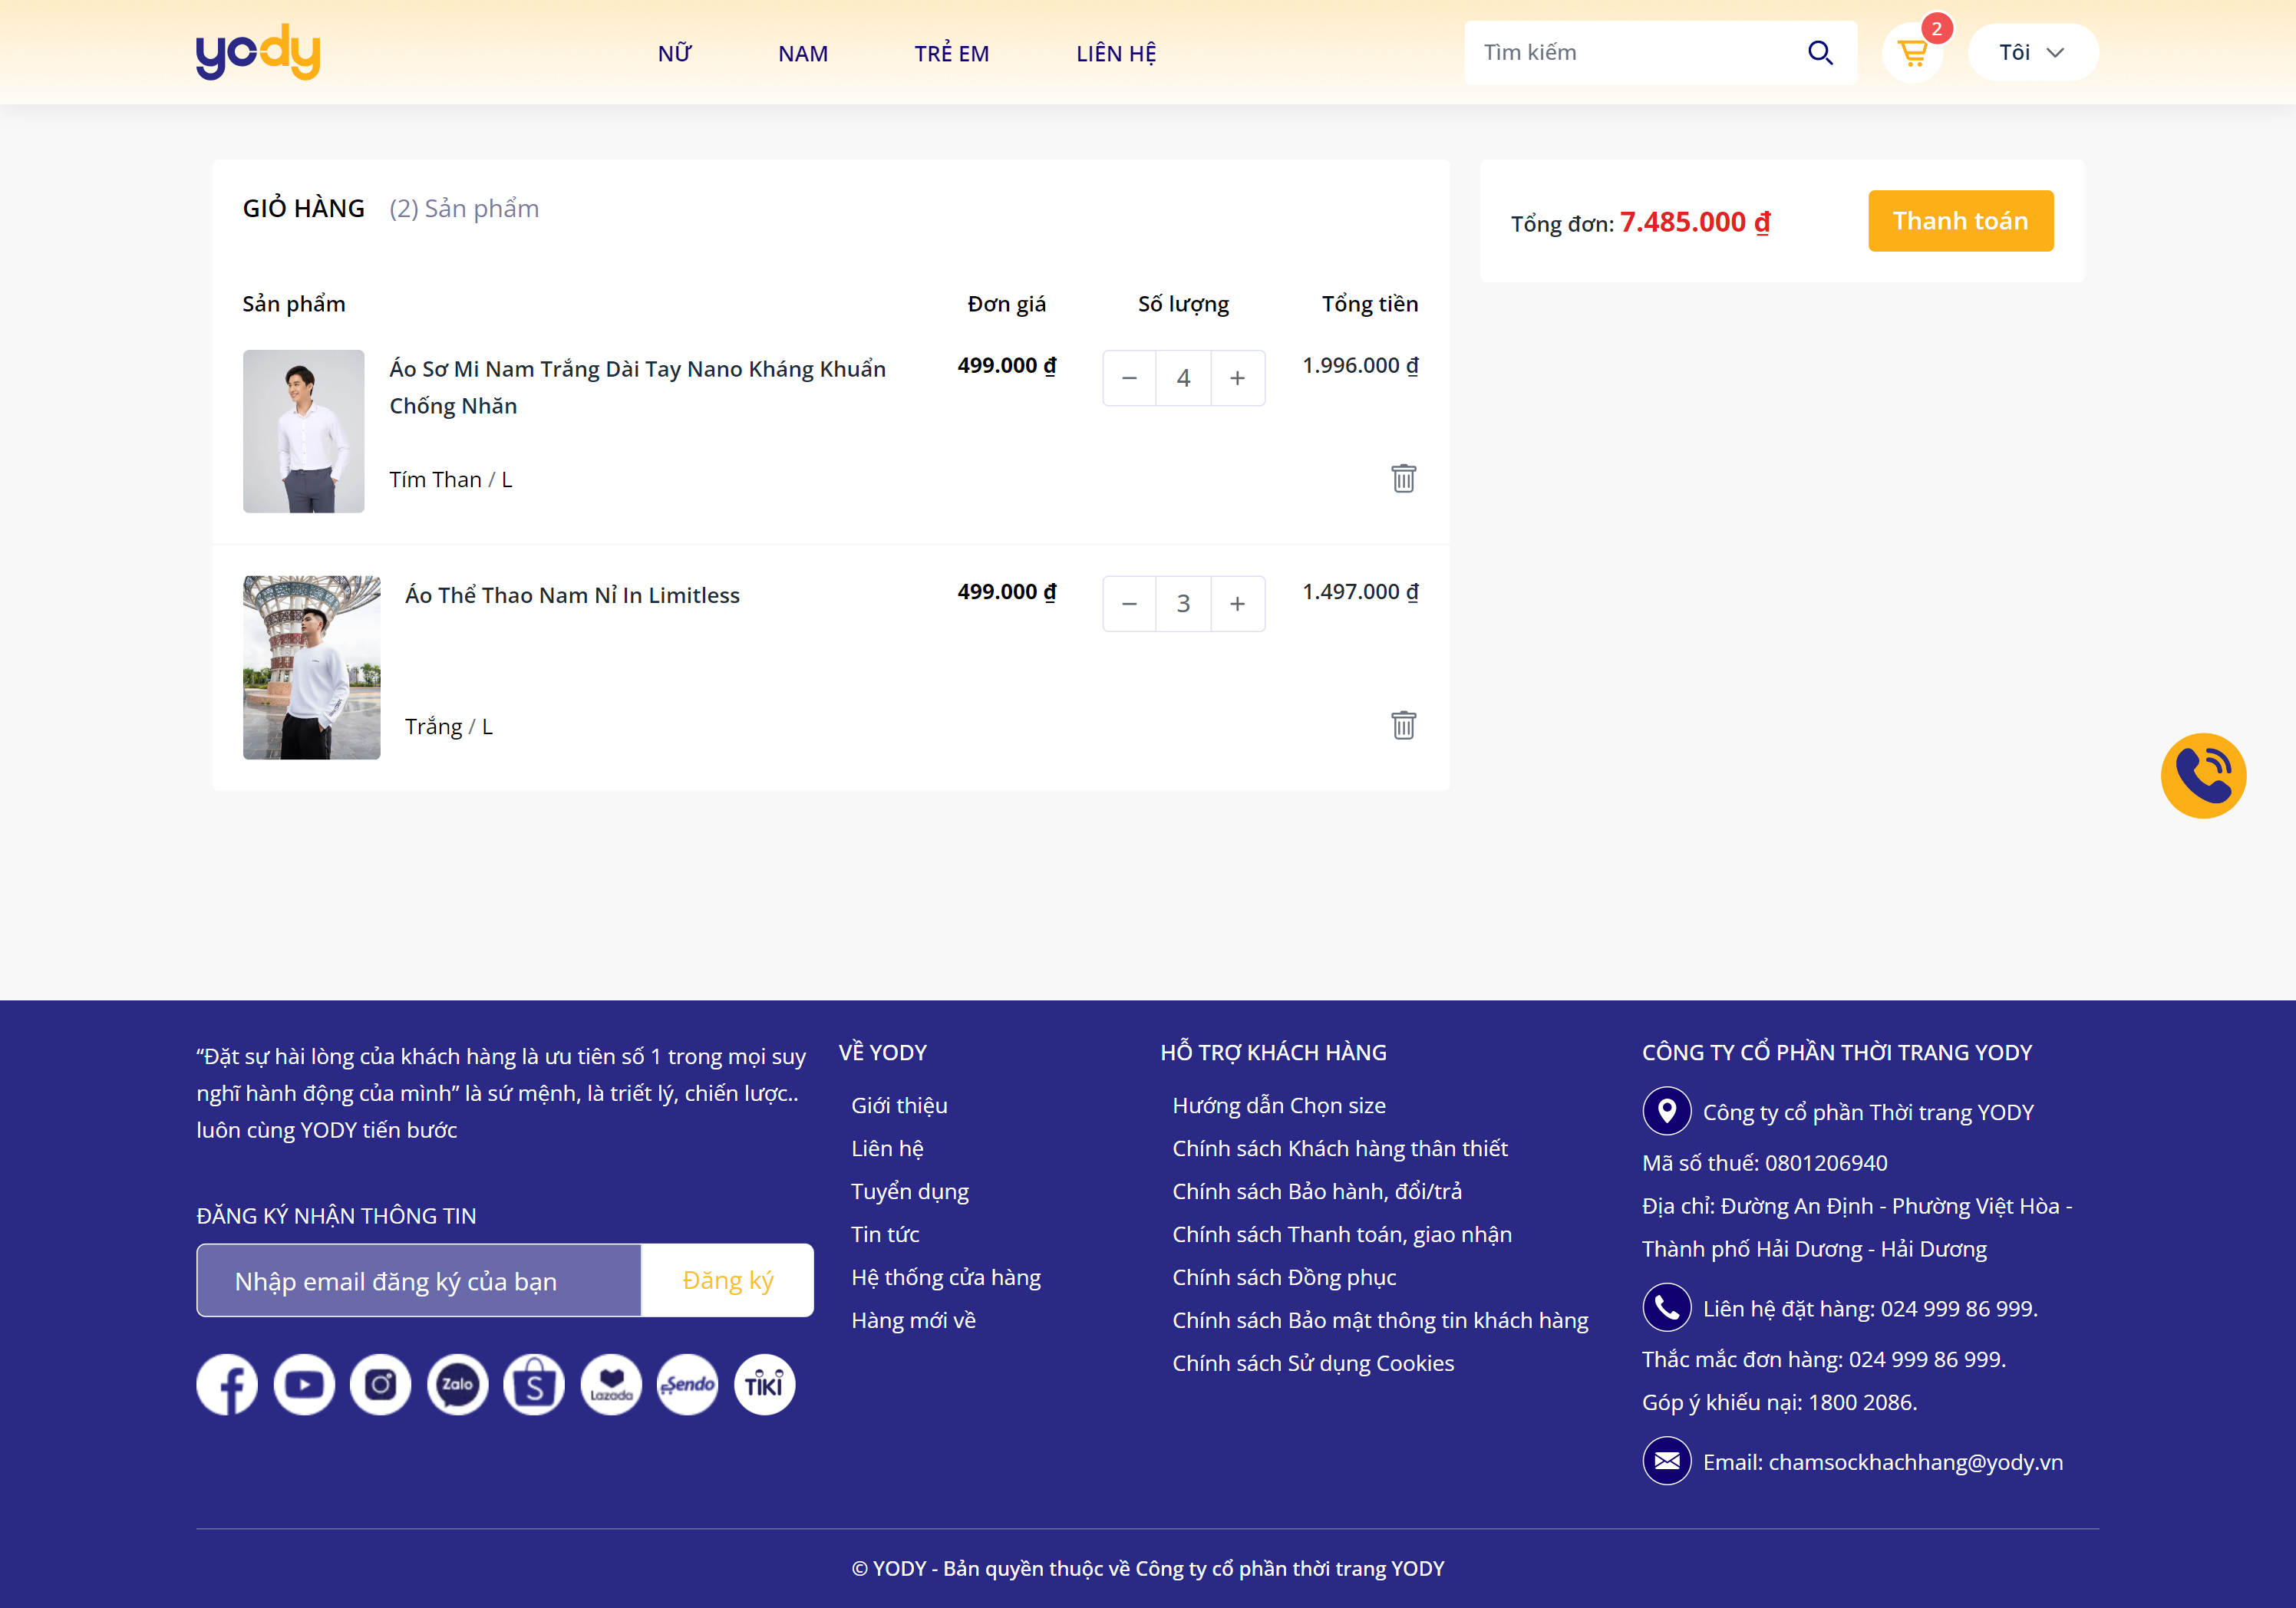Click the email subscription input field

419,1280
